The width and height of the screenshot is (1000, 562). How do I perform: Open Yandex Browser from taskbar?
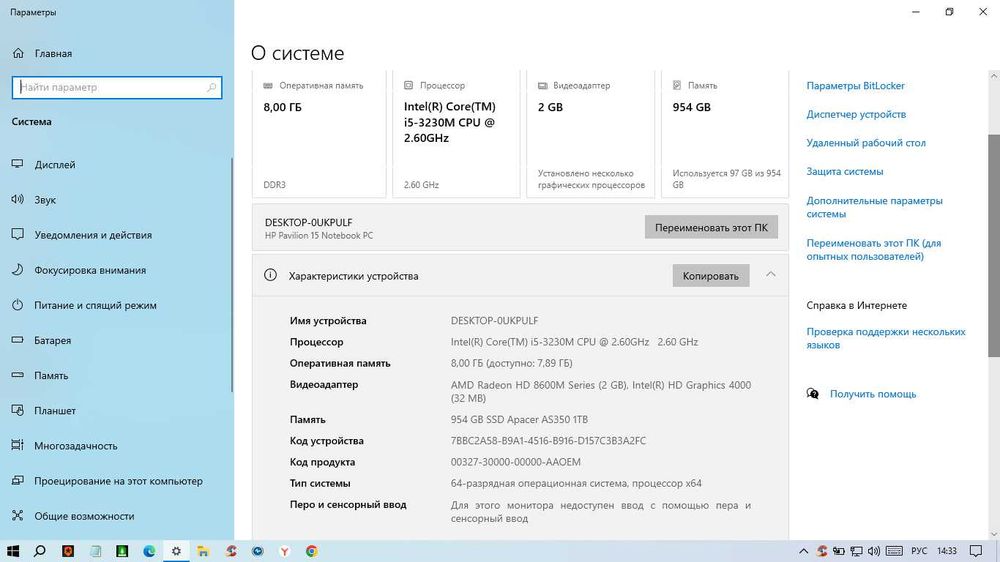(284, 551)
